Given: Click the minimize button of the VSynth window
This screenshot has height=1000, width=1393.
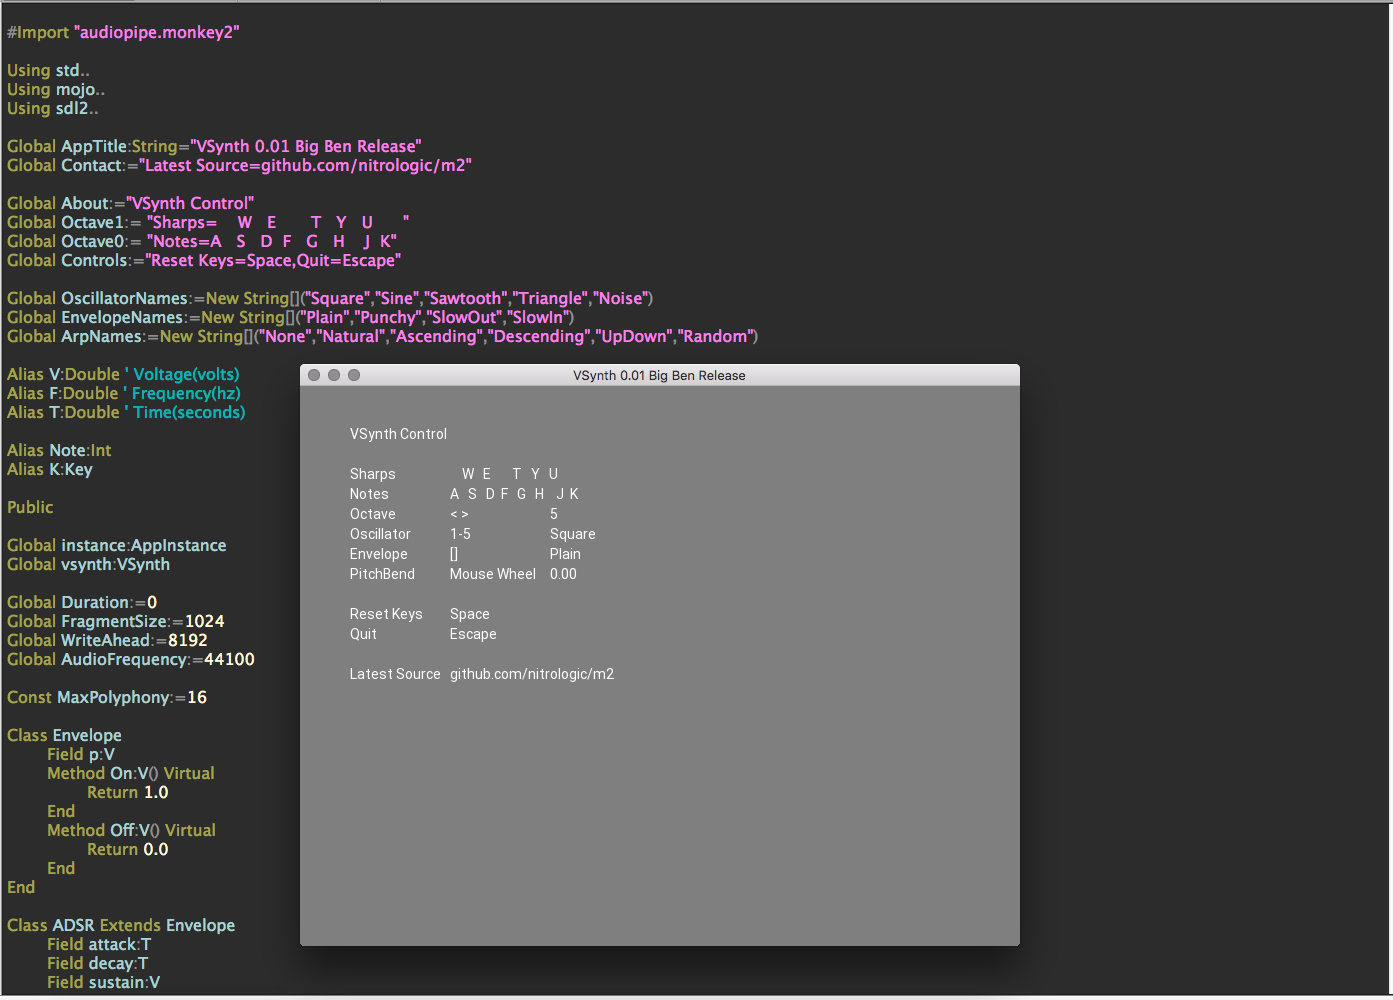Looking at the screenshot, I should point(334,375).
